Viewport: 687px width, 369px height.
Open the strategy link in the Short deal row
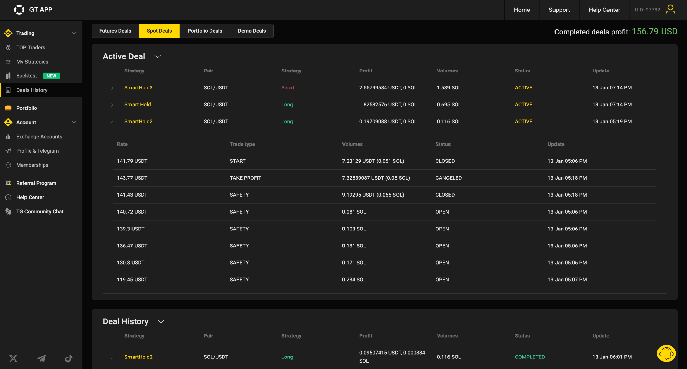138,88
